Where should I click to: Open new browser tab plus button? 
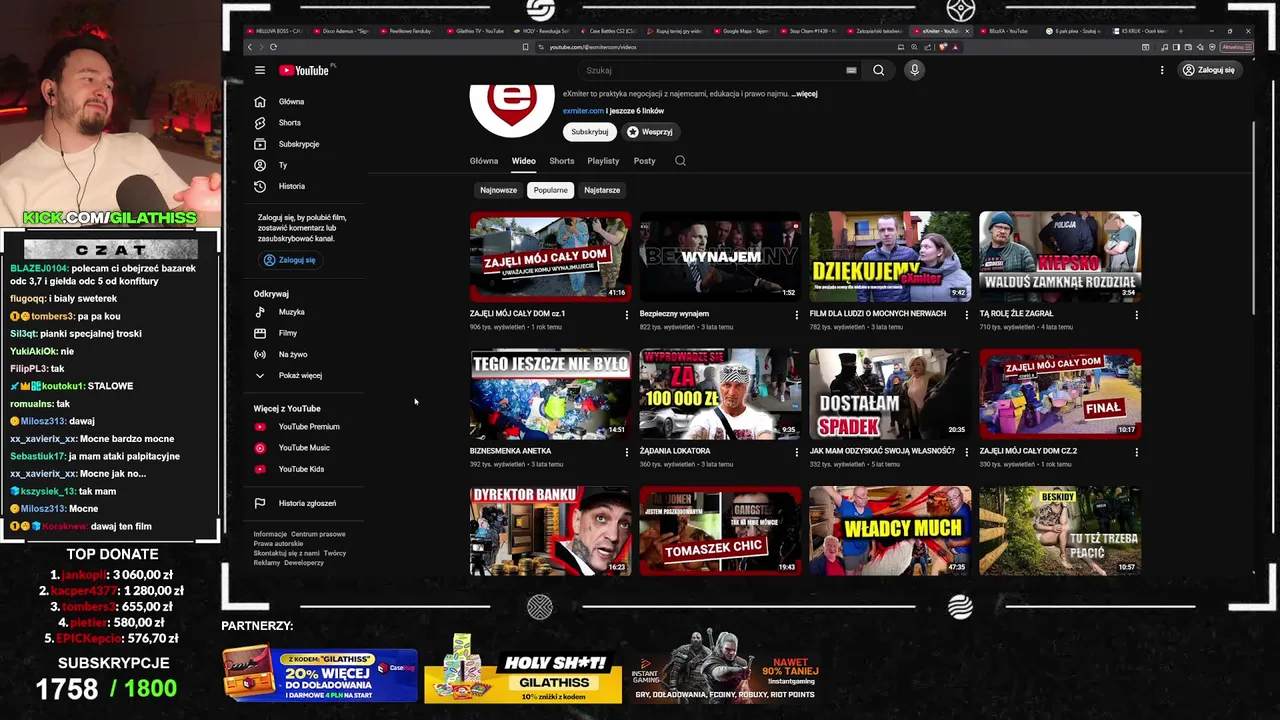tap(1181, 31)
